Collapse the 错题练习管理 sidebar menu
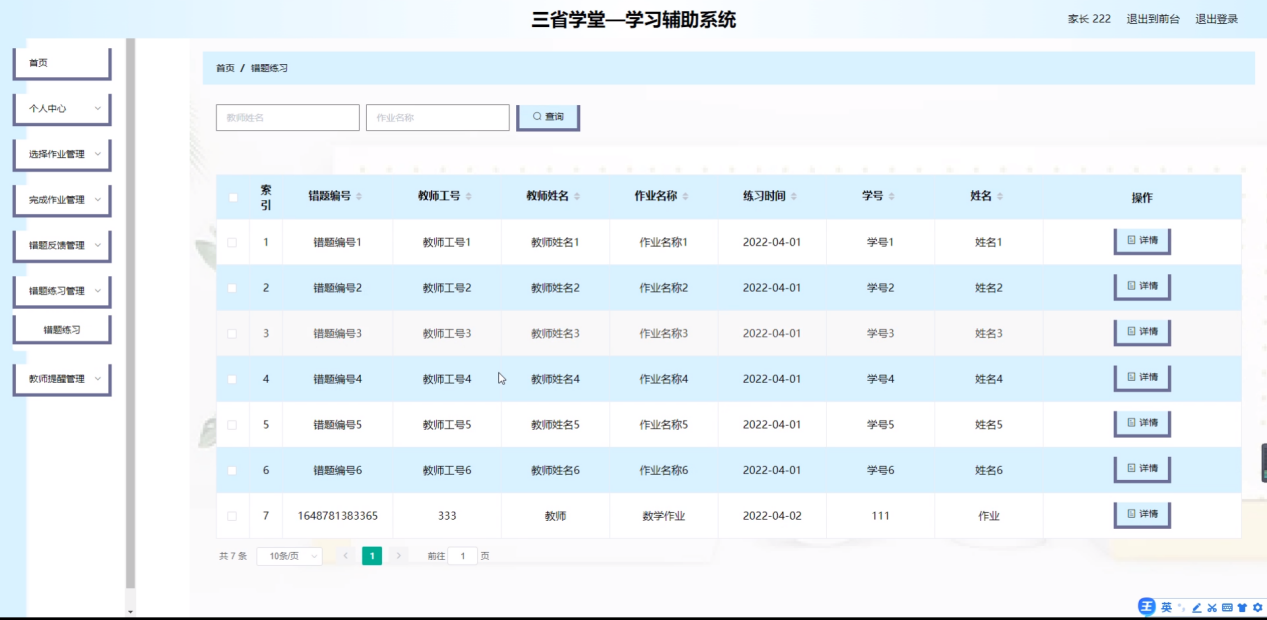 coord(62,291)
